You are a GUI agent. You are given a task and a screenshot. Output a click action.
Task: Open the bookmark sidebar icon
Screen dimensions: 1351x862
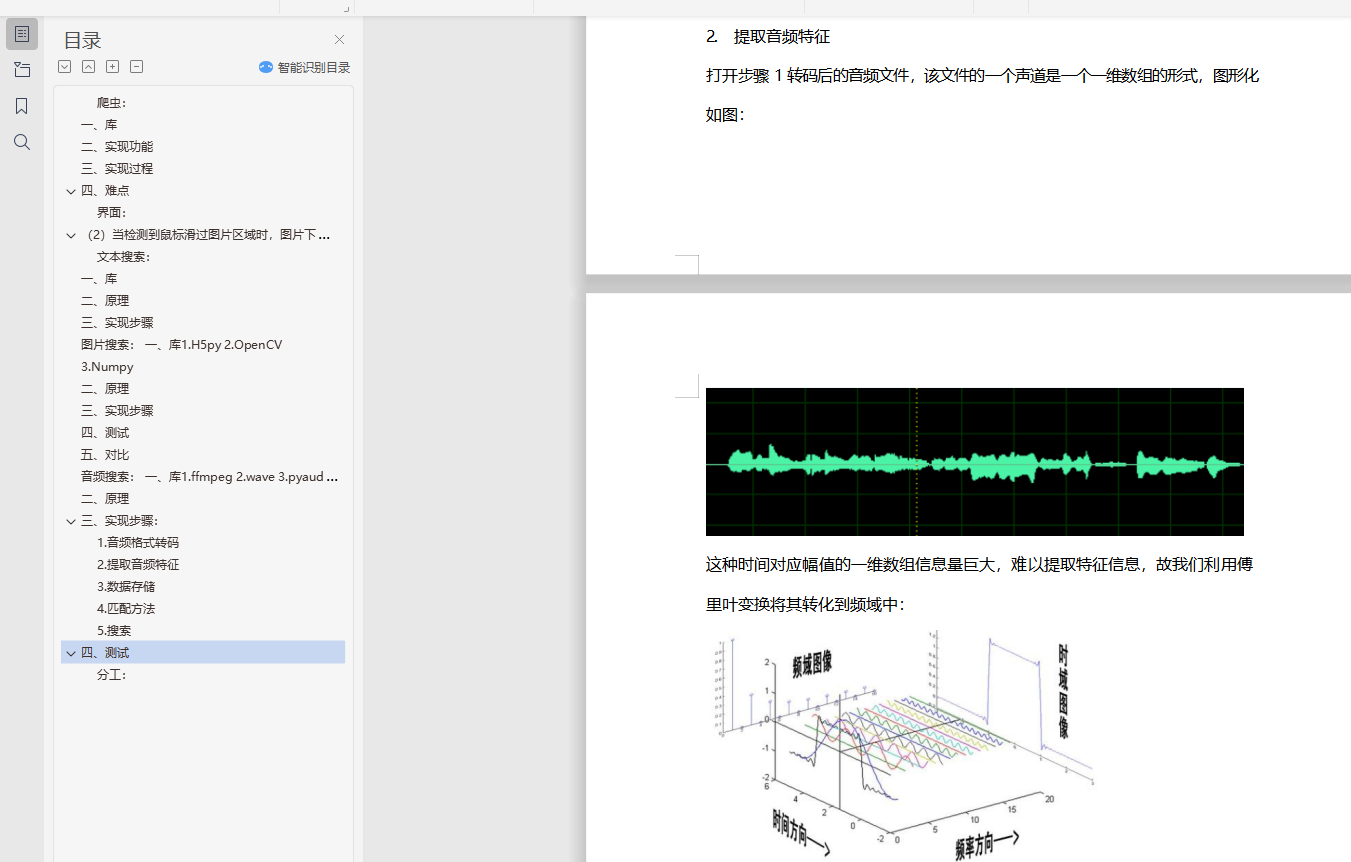tap(22, 106)
